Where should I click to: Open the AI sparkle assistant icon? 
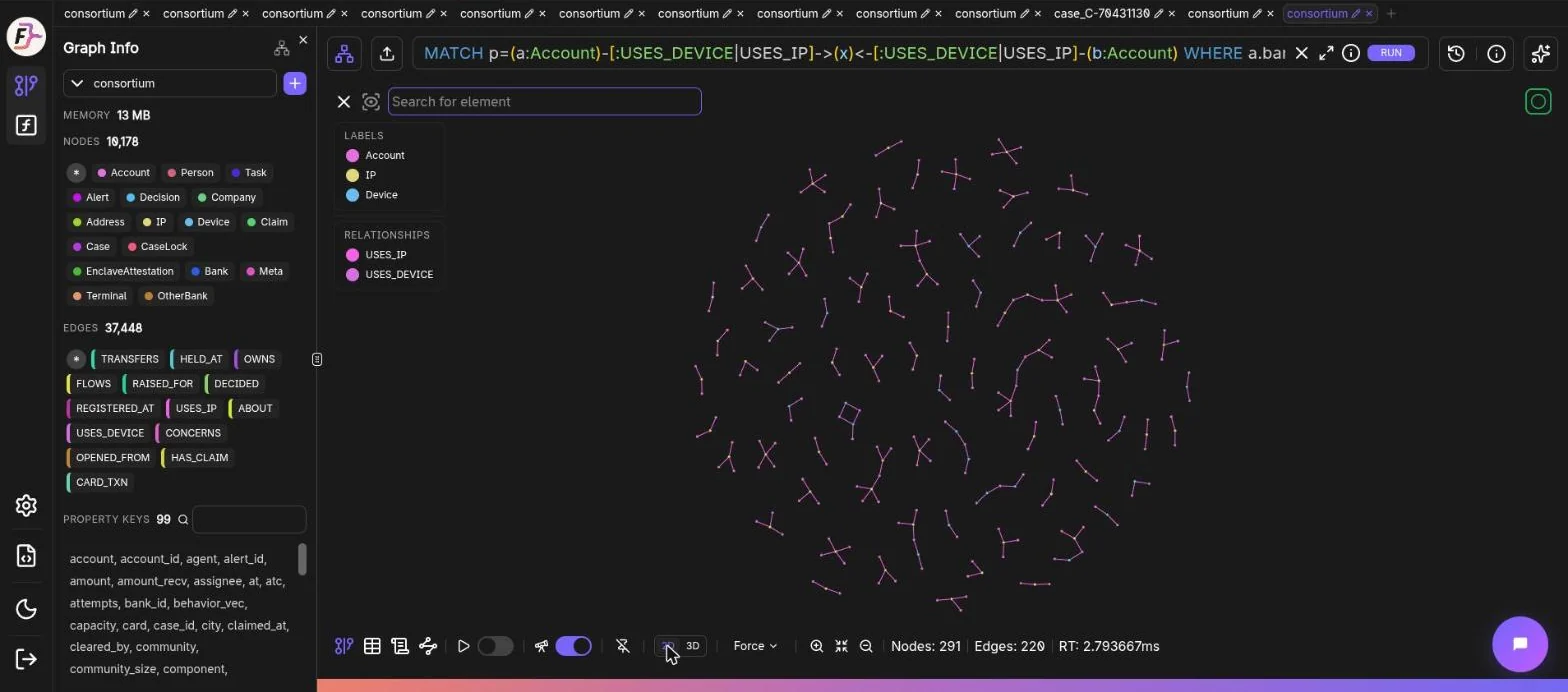pos(1541,54)
